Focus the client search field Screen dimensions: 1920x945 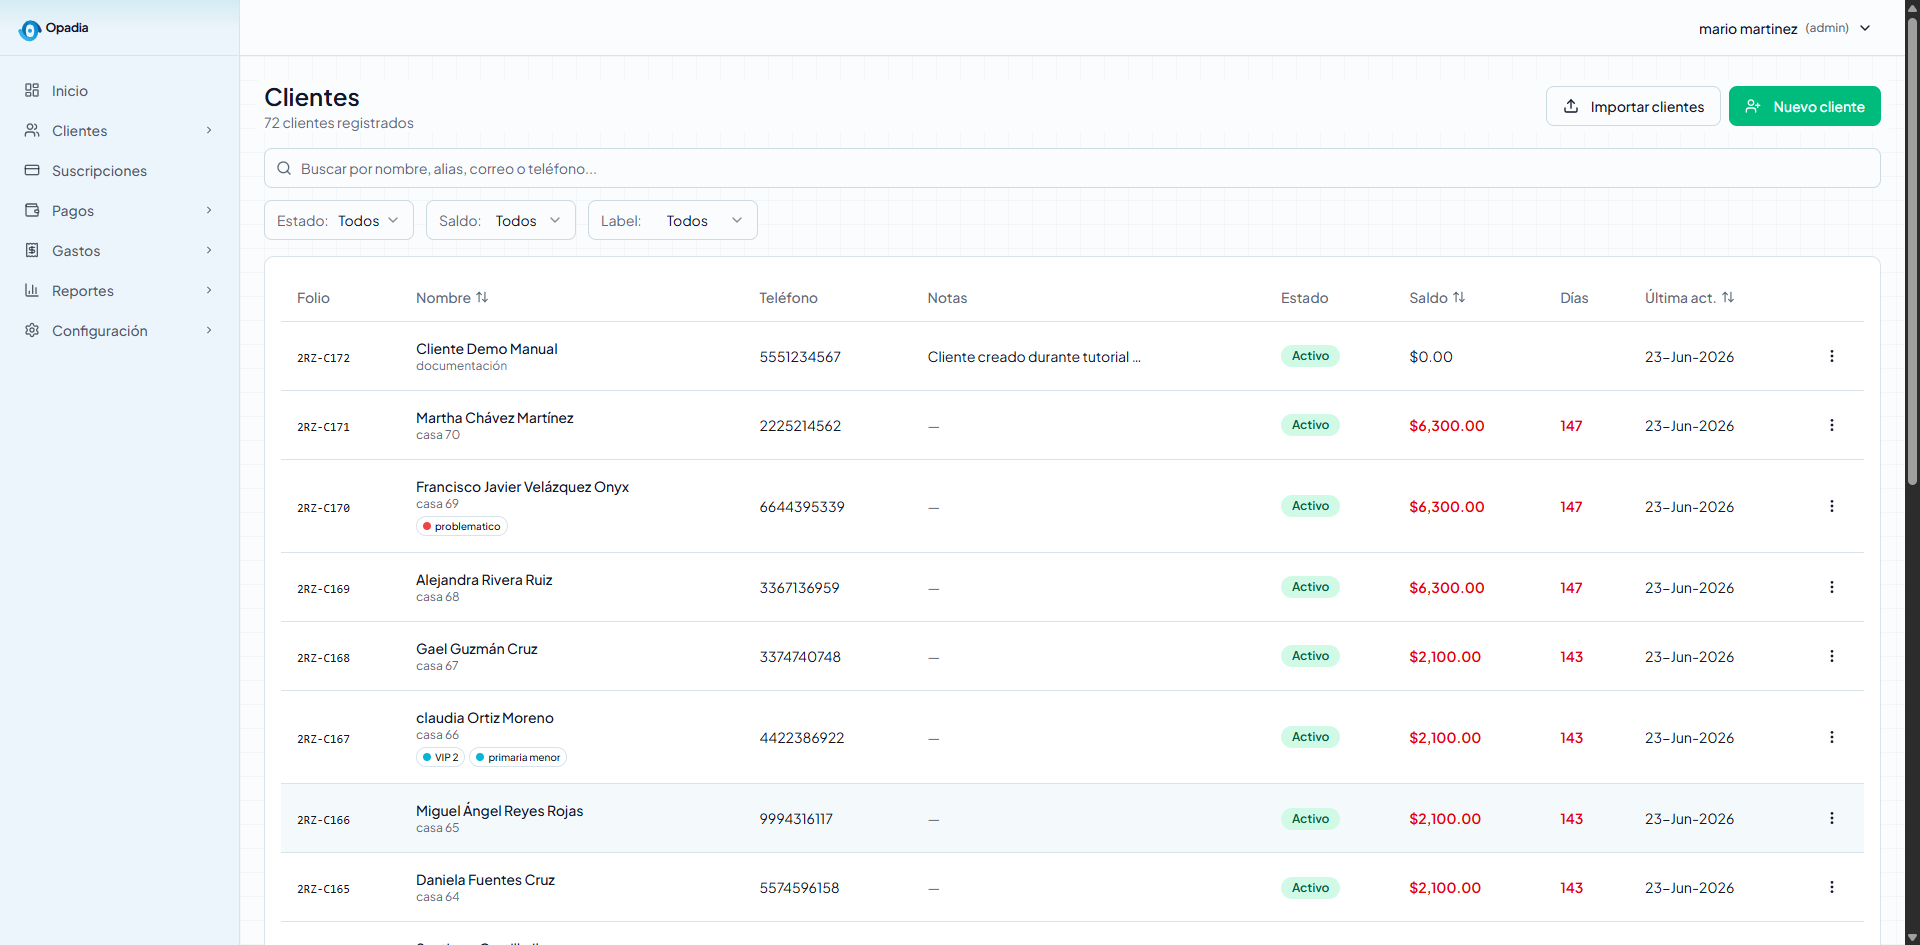[1072, 168]
